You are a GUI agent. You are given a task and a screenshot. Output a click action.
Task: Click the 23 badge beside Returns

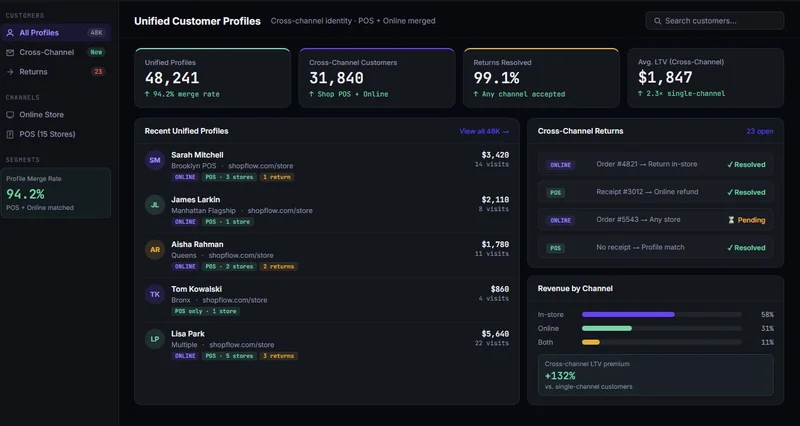[97, 72]
